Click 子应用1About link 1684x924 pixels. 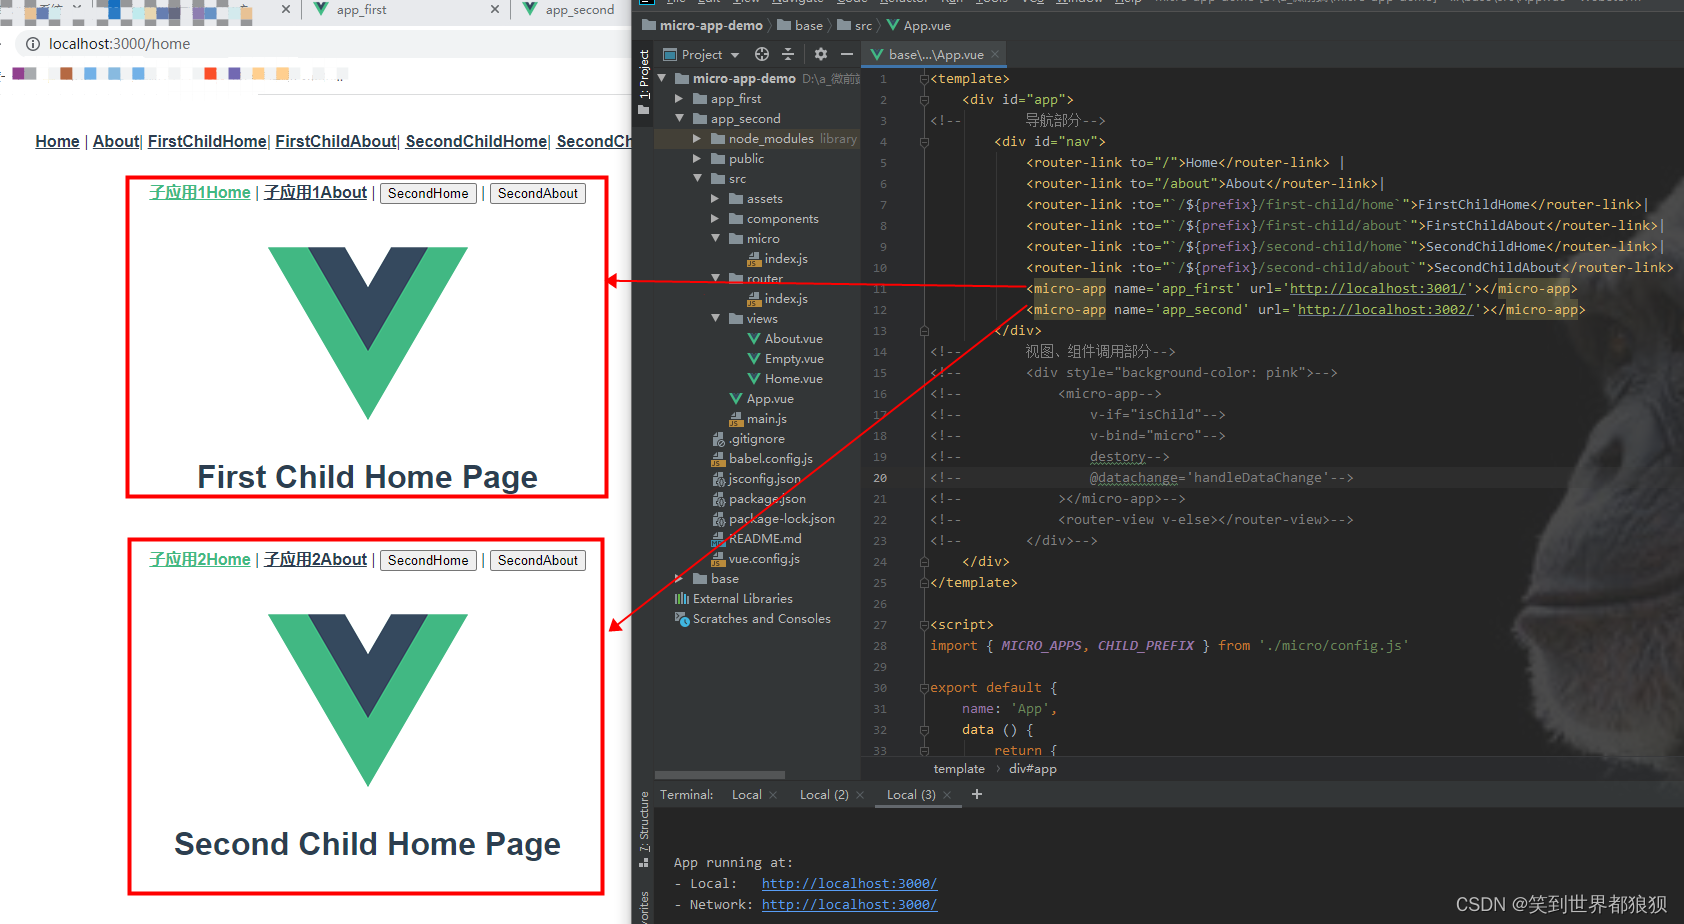pos(315,193)
